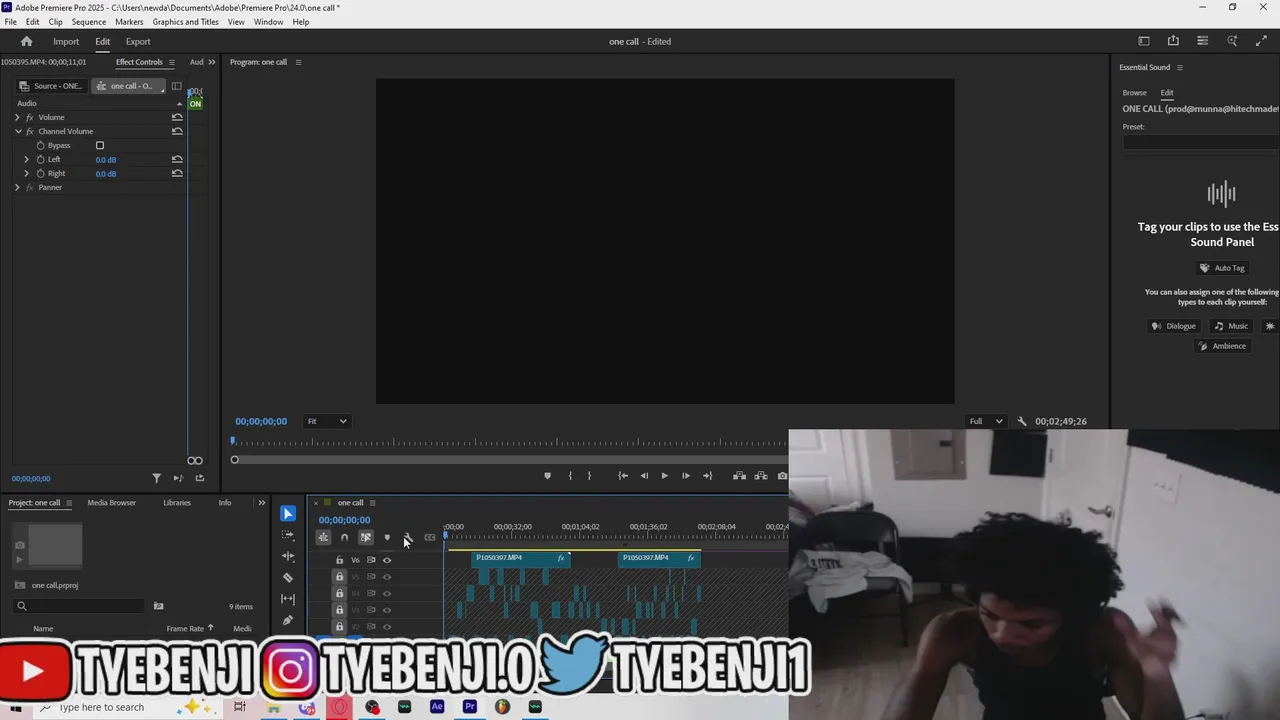This screenshot has height=720, width=1280.
Task: Toggle Linked Selection in timeline
Action: (366, 537)
